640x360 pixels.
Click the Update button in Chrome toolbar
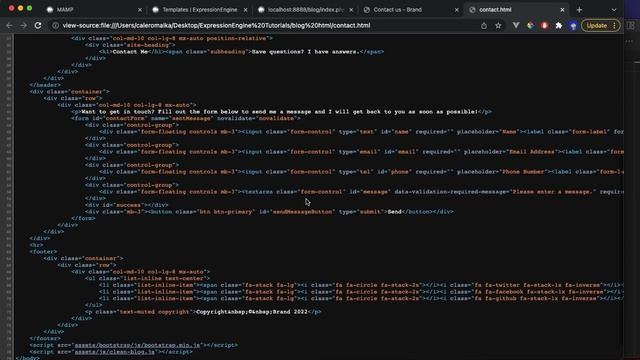pos(596,25)
